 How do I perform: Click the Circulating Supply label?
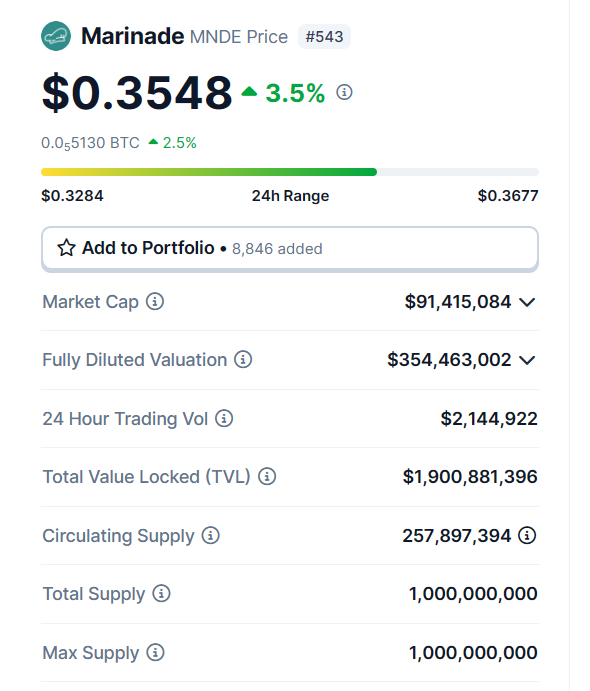point(118,536)
